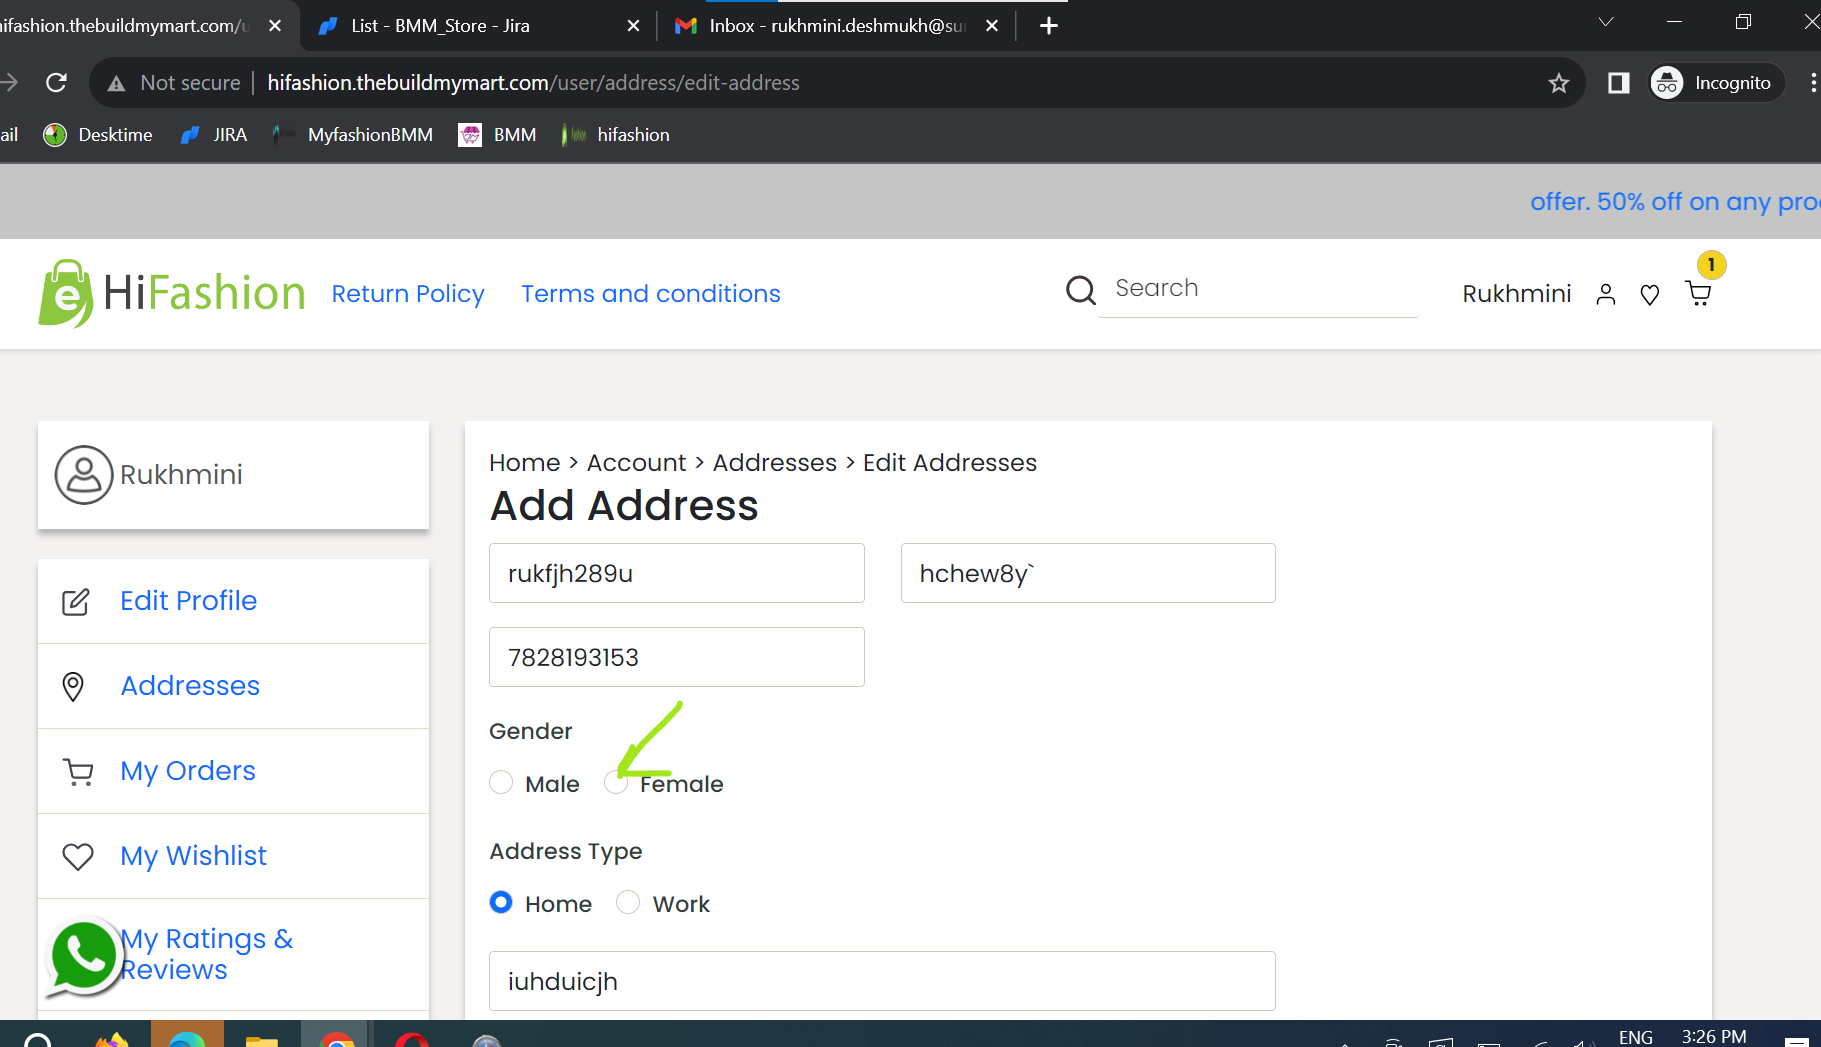The image size is (1821, 1047).
Task: Click the My Wishlist heart icon in the sidebar
Action: [78, 857]
